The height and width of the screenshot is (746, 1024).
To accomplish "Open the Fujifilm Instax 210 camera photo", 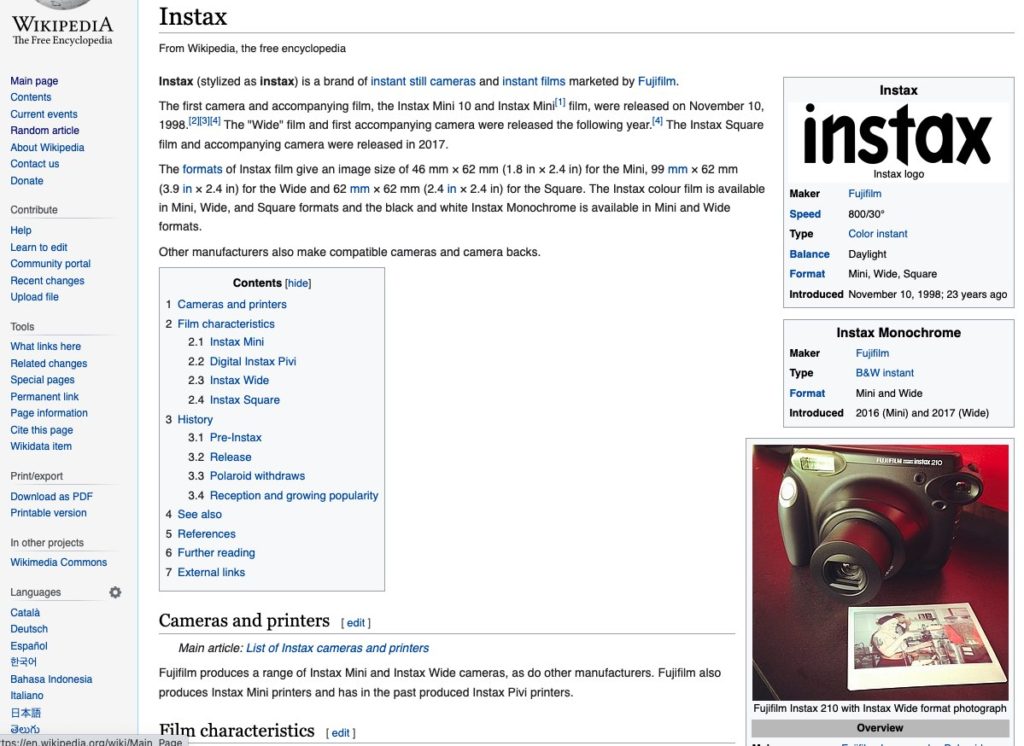I will click(880, 571).
